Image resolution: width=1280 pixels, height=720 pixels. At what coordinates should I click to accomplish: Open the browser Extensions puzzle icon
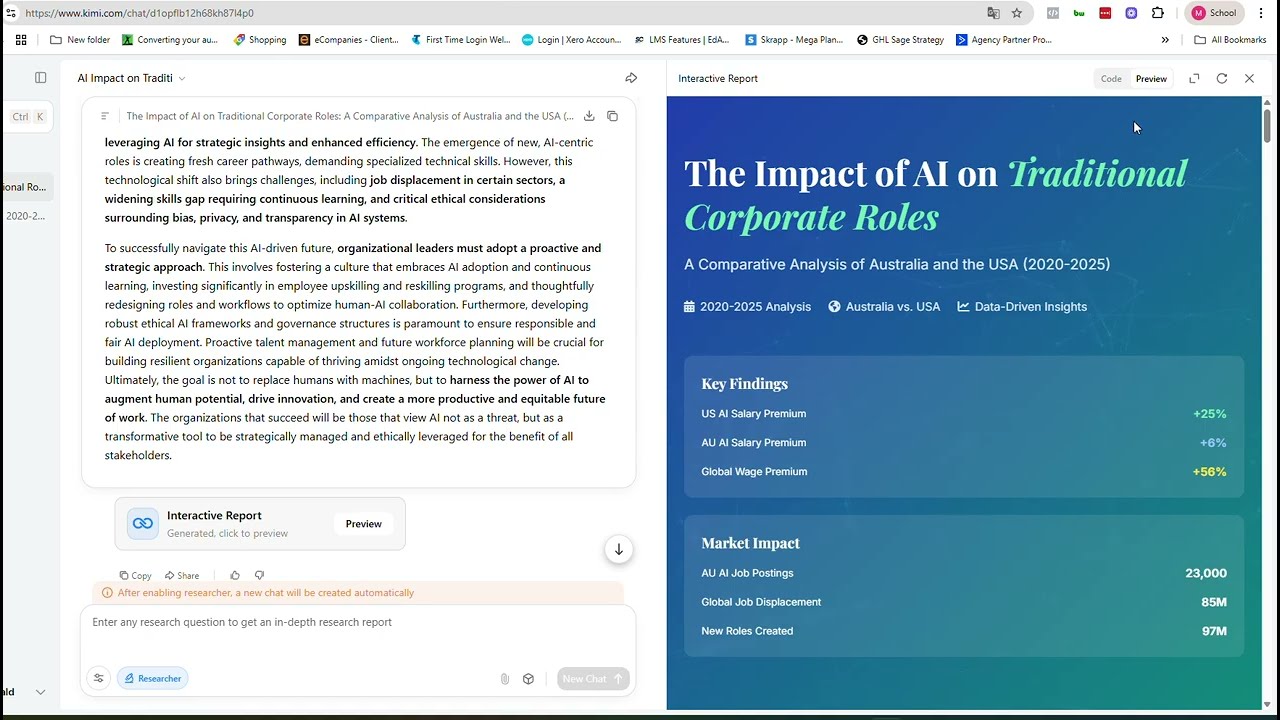click(1158, 13)
